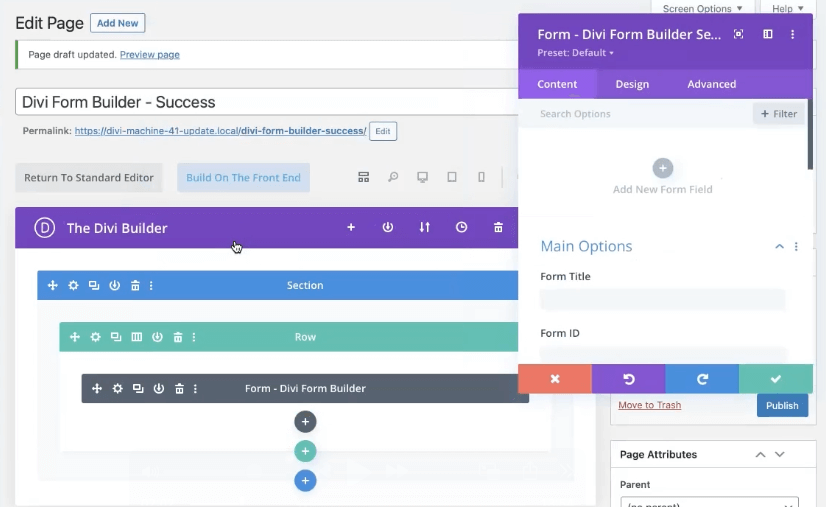Viewport: 826px width, 507px height.
Task: Toggle the Row power icon
Action: 157,337
